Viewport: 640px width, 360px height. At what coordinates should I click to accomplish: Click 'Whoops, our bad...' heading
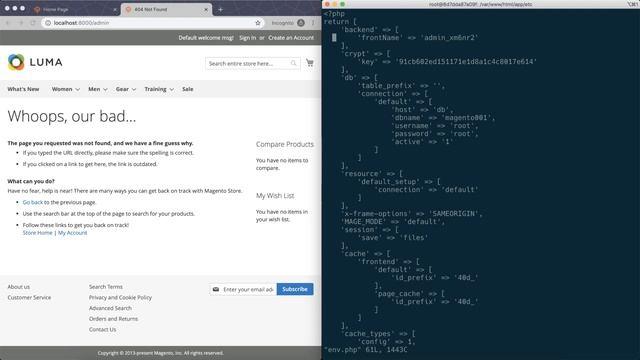pos(71,116)
